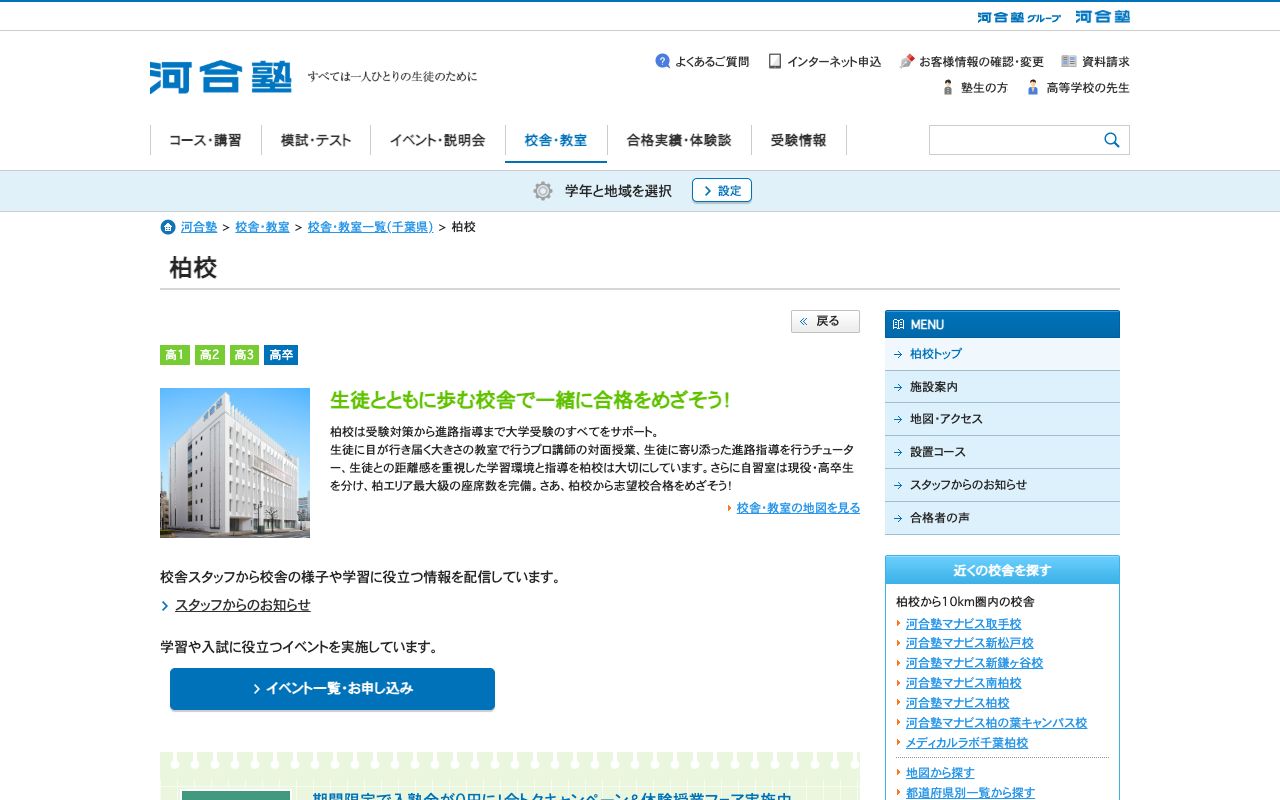Click the booklet icon for 資料請求
The width and height of the screenshot is (1280, 800).
[x=1069, y=61]
